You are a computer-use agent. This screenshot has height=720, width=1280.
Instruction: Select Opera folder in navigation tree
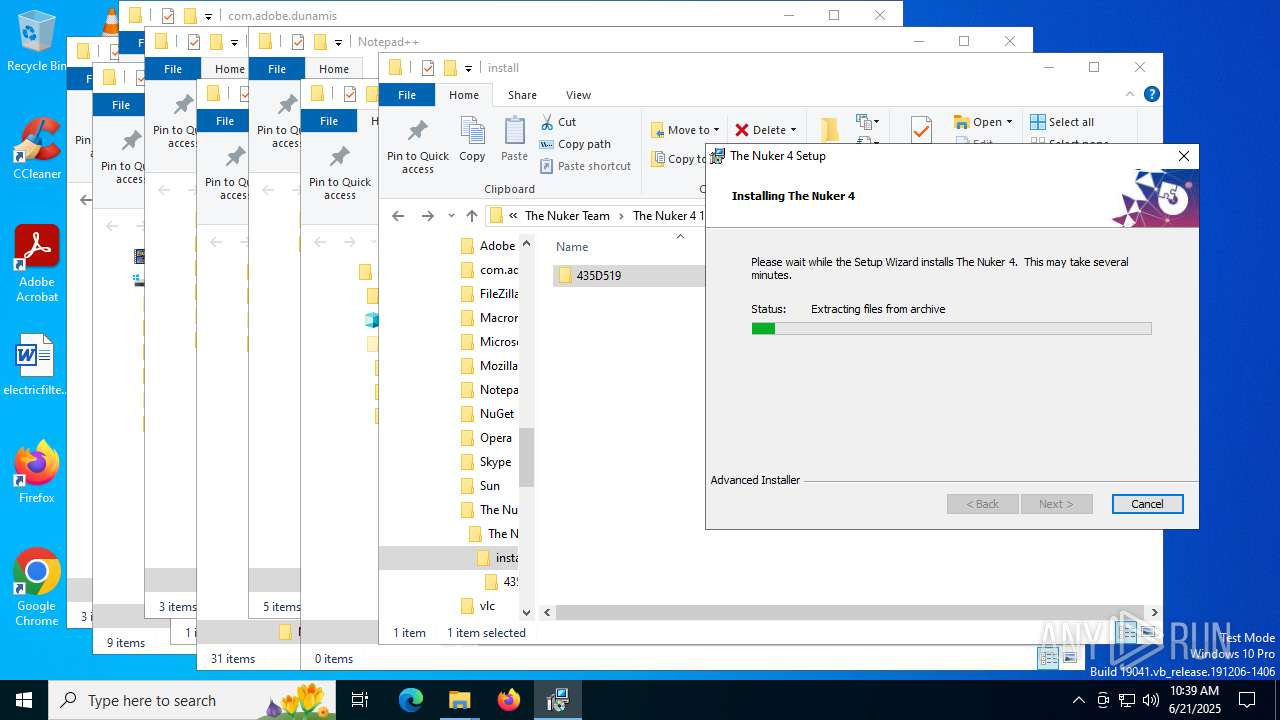pyautogui.click(x=486, y=438)
